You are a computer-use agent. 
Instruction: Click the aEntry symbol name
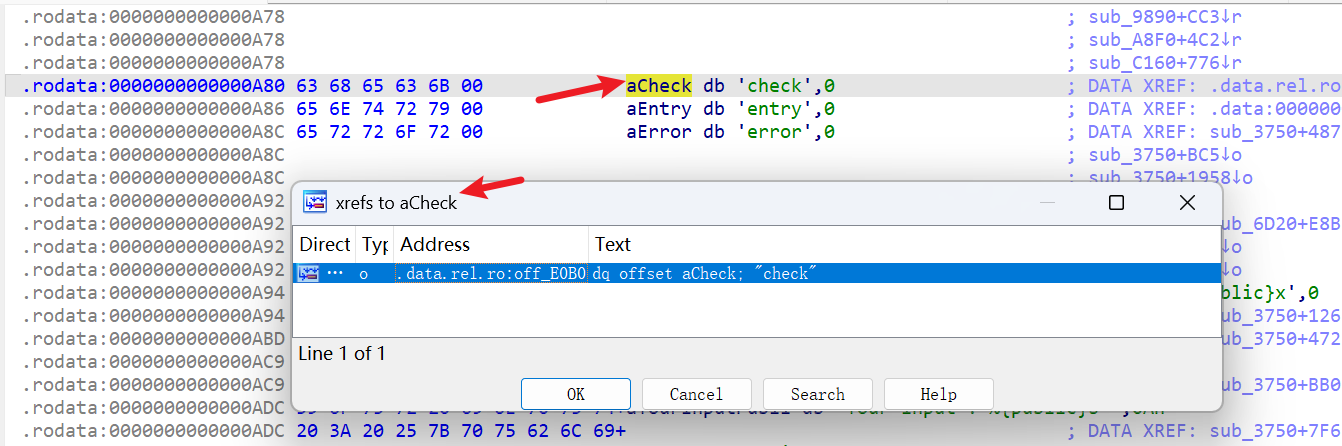[x=659, y=109]
